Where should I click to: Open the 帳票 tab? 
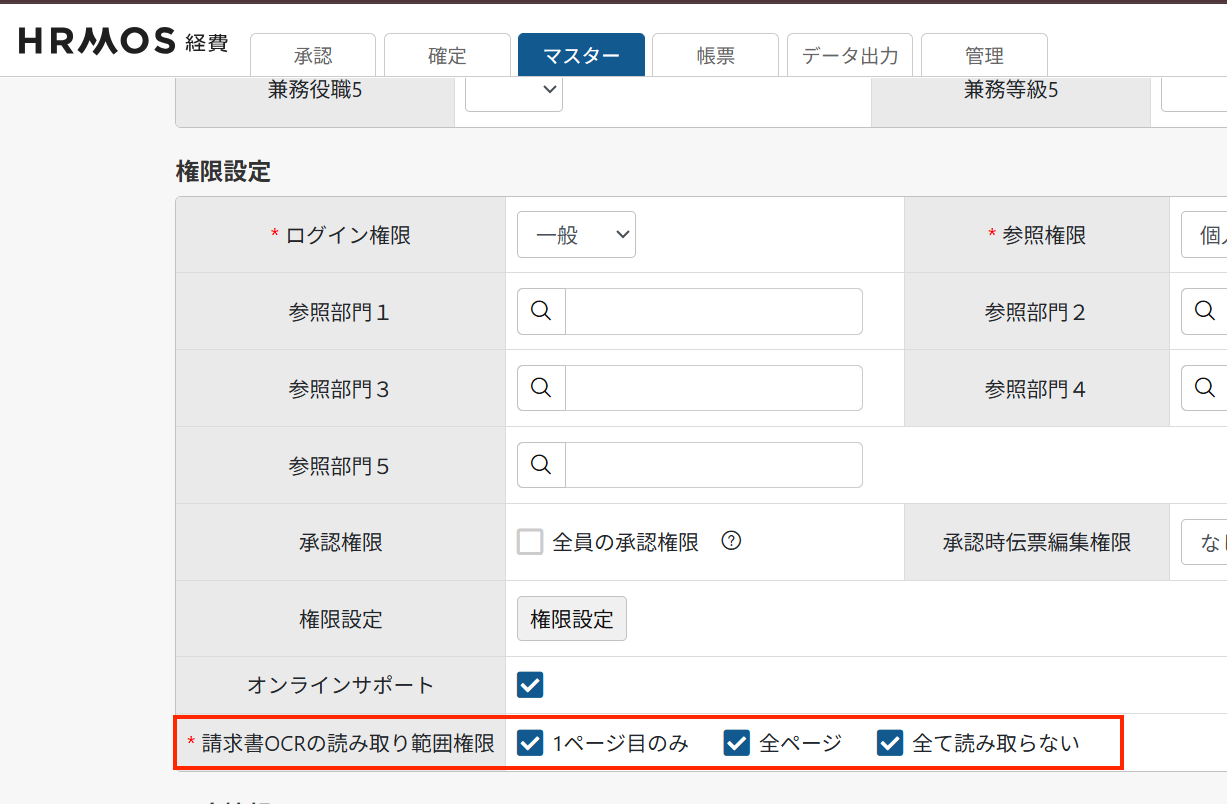coord(715,56)
